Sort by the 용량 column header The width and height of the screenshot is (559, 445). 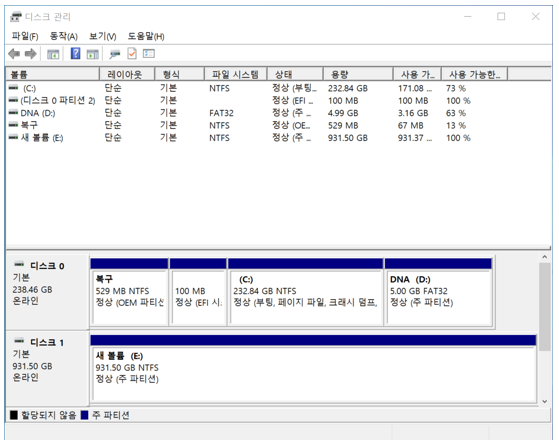358,75
